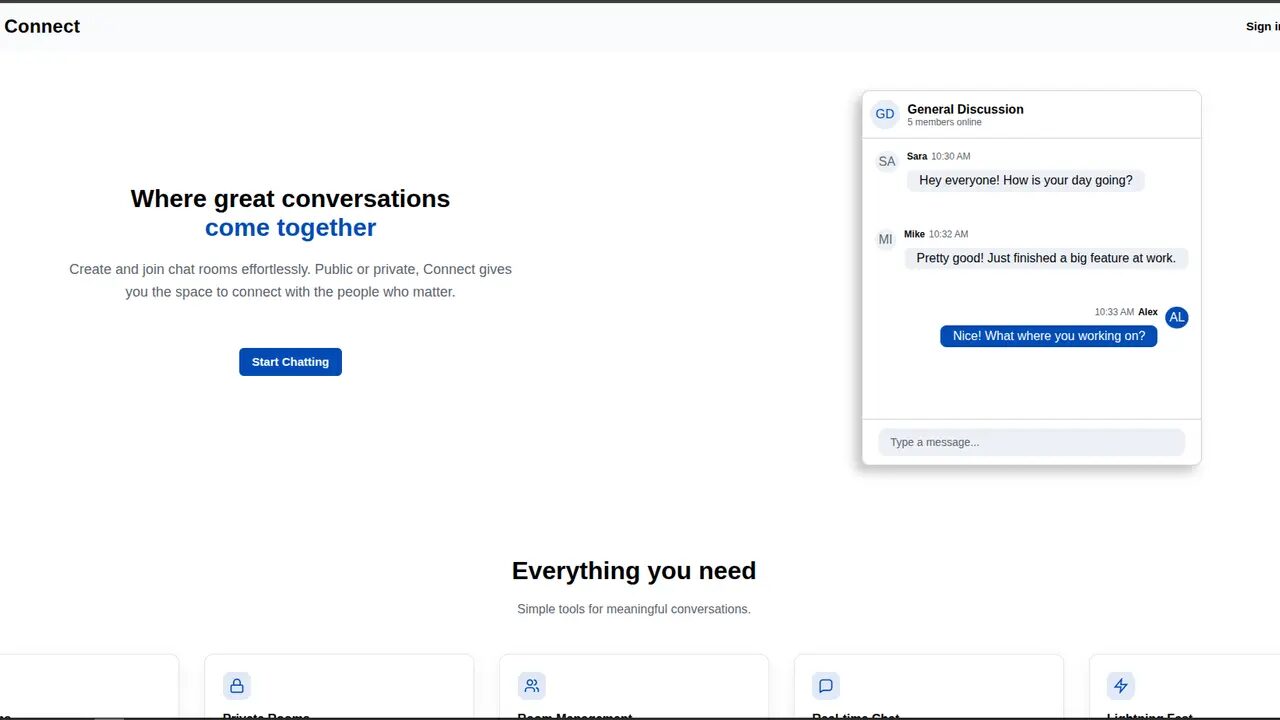Viewport: 1280px width, 720px height.
Task: Click the sender name 'Sara'
Action: tap(917, 156)
